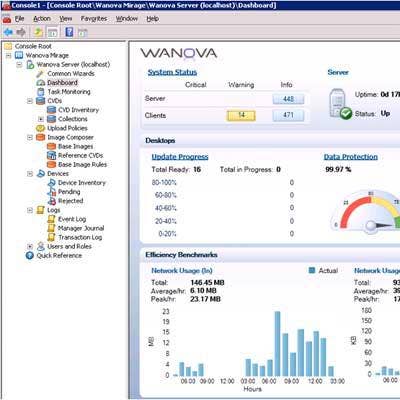Click the Help question mark toolbar icon
The height and width of the screenshot is (400, 400).
click(x=69, y=32)
